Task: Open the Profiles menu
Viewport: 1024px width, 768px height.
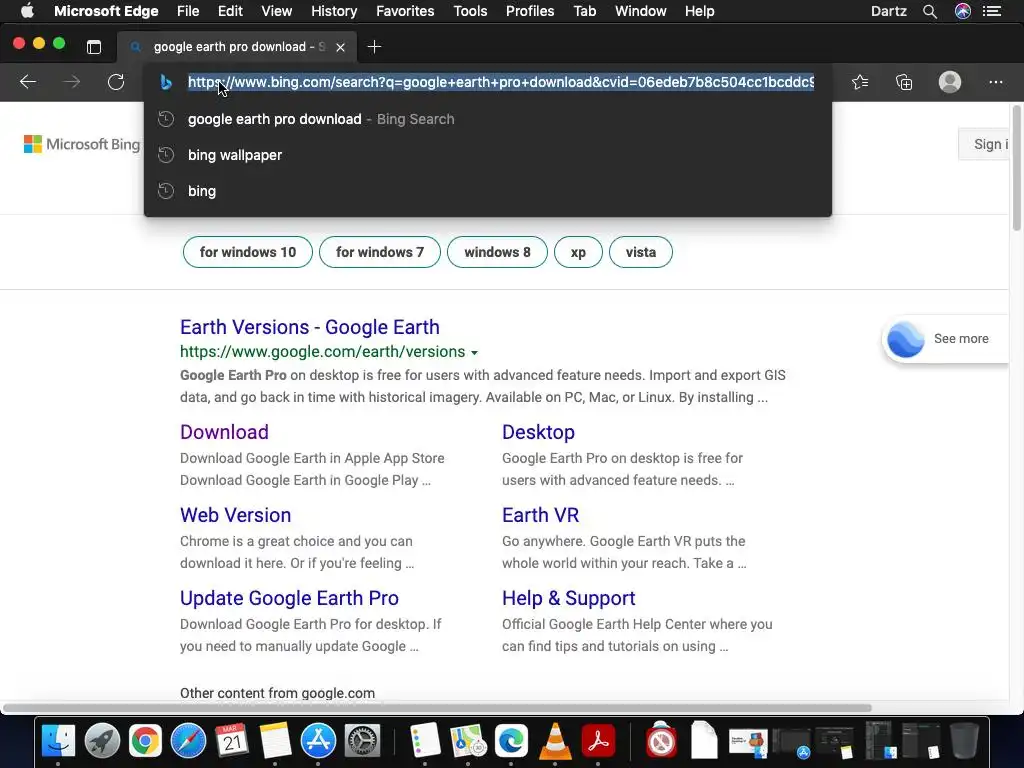Action: (x=530, y=11)
